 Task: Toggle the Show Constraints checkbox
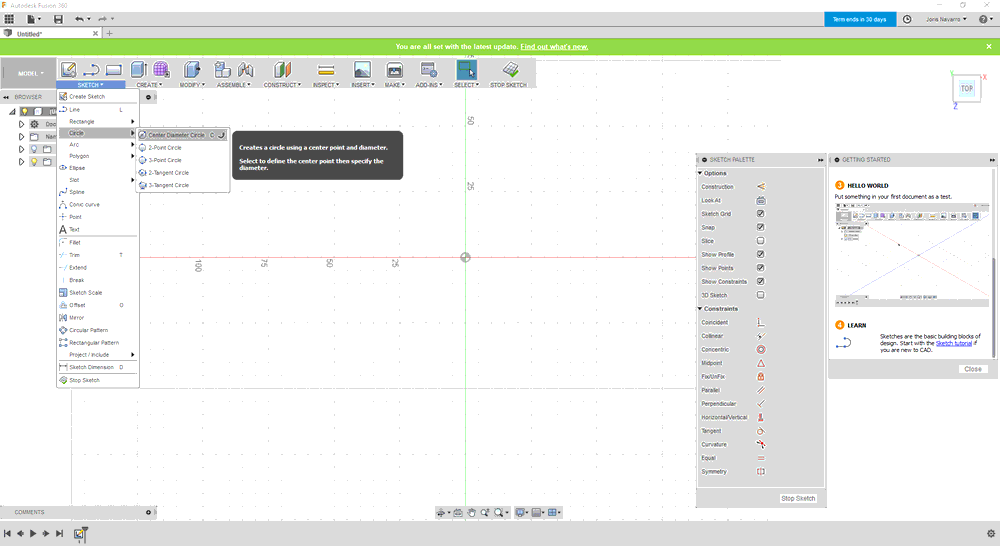tap(760, 281)
